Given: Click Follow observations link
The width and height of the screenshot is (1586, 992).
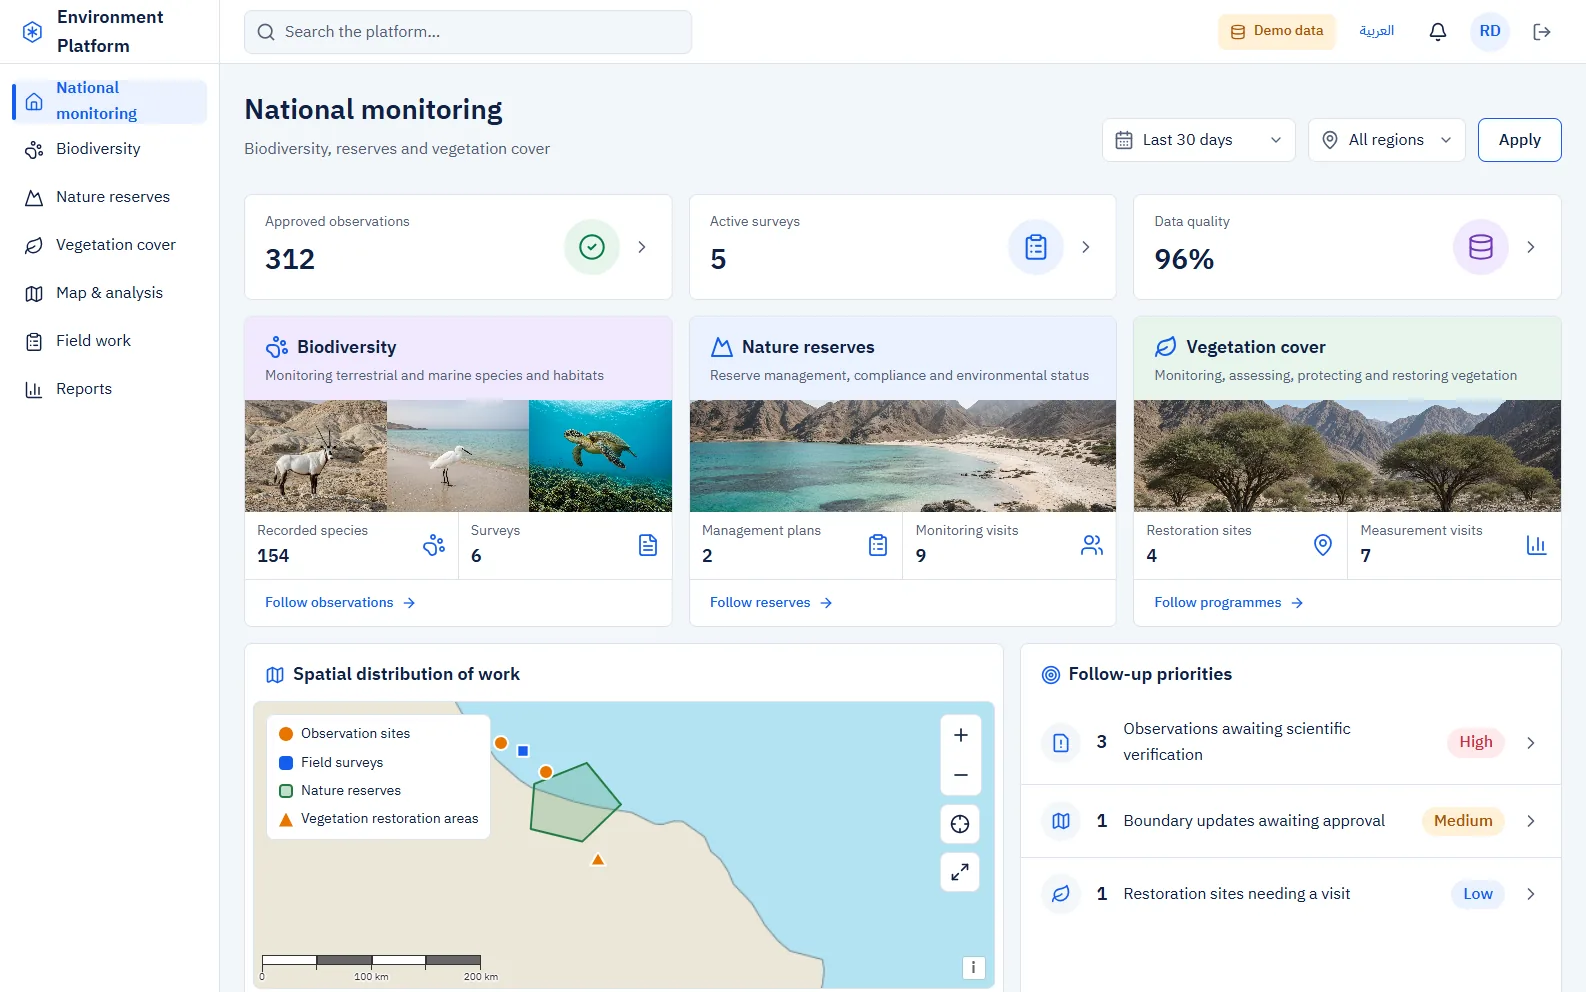Looking at the screenshot, I should (x=340, y=603).
